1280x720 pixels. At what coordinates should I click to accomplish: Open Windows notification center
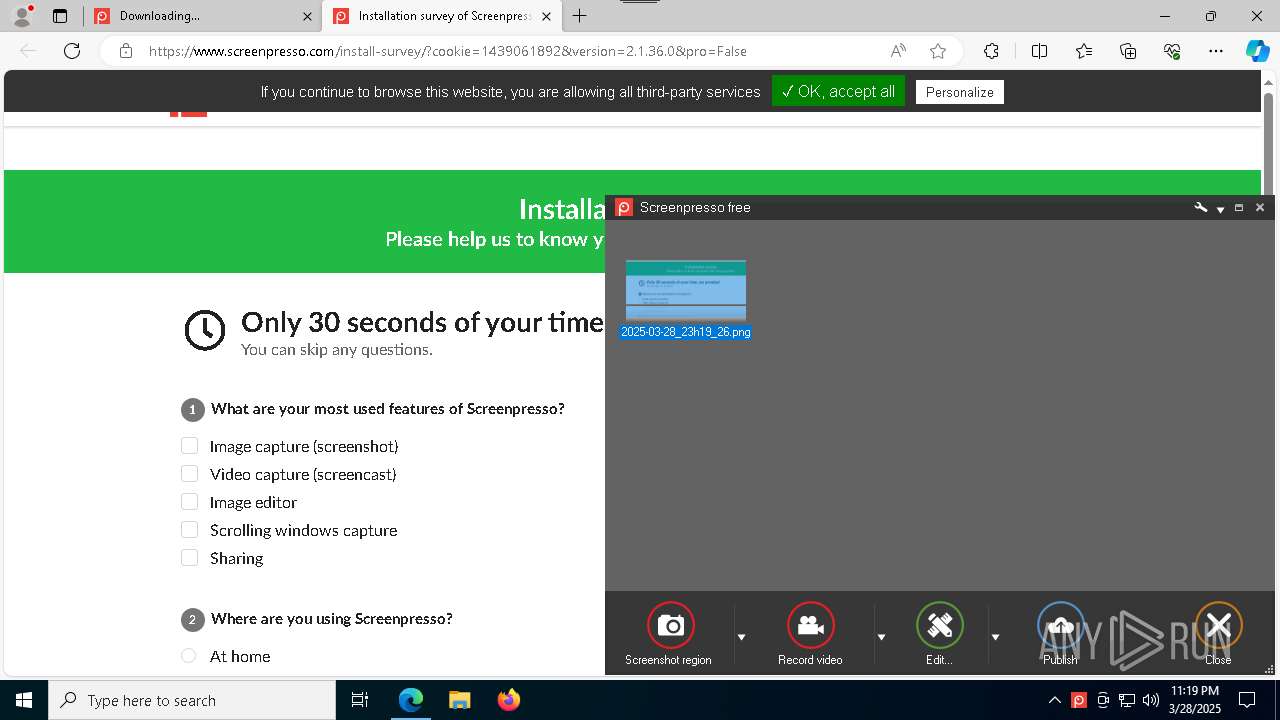tap(1248, 700)
